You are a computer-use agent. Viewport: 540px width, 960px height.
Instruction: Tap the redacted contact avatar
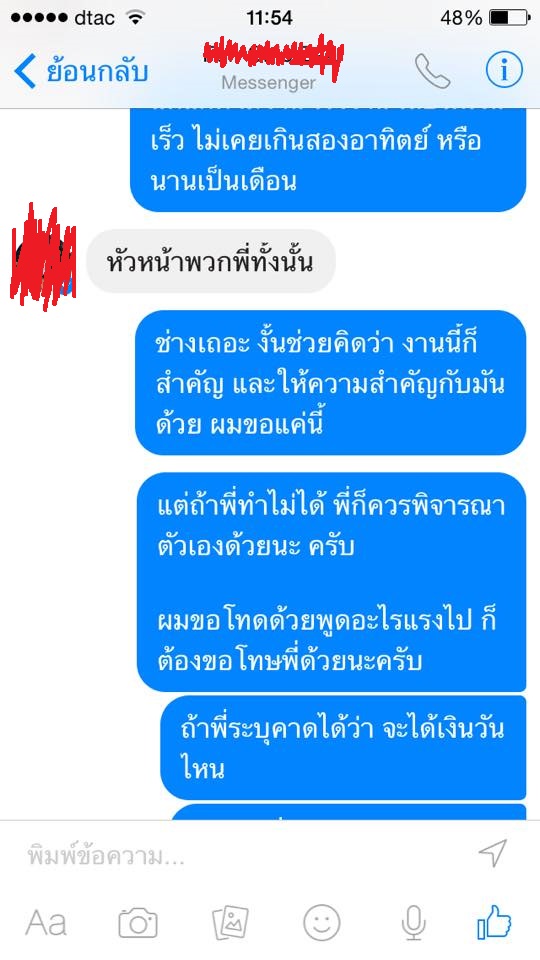click(43, 257)
